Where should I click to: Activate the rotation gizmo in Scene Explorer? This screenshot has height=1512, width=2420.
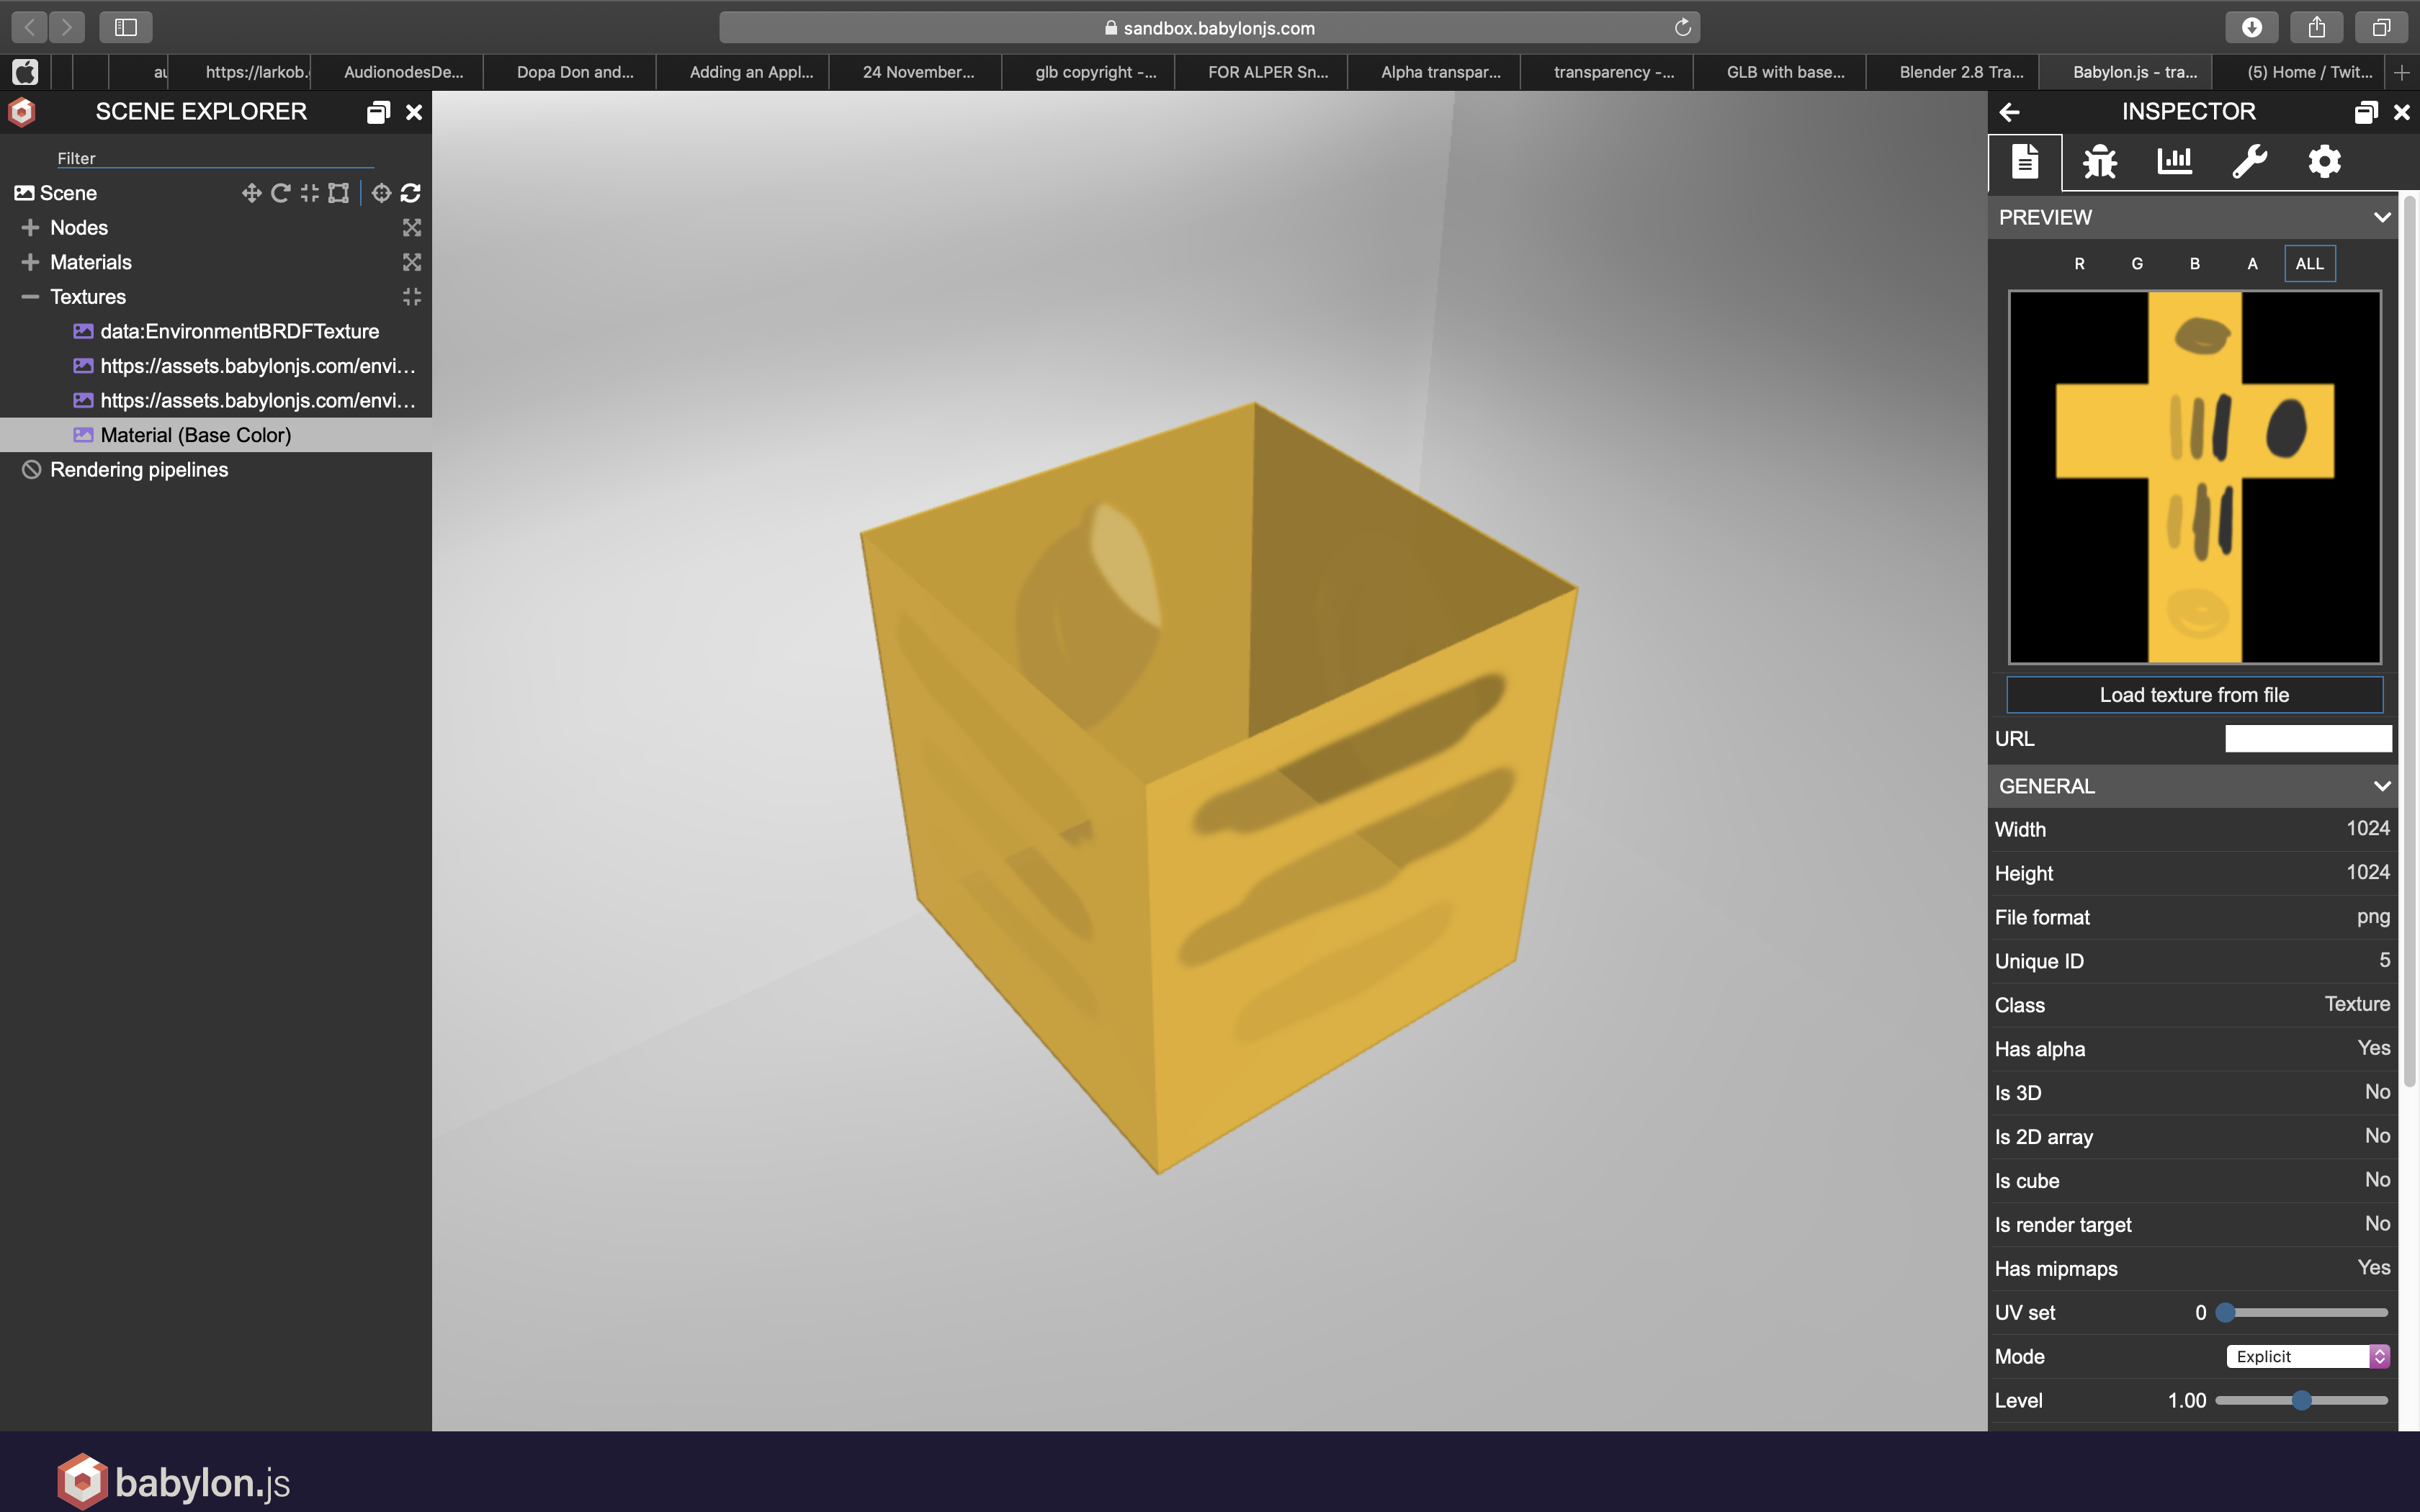tap(280, 193)
